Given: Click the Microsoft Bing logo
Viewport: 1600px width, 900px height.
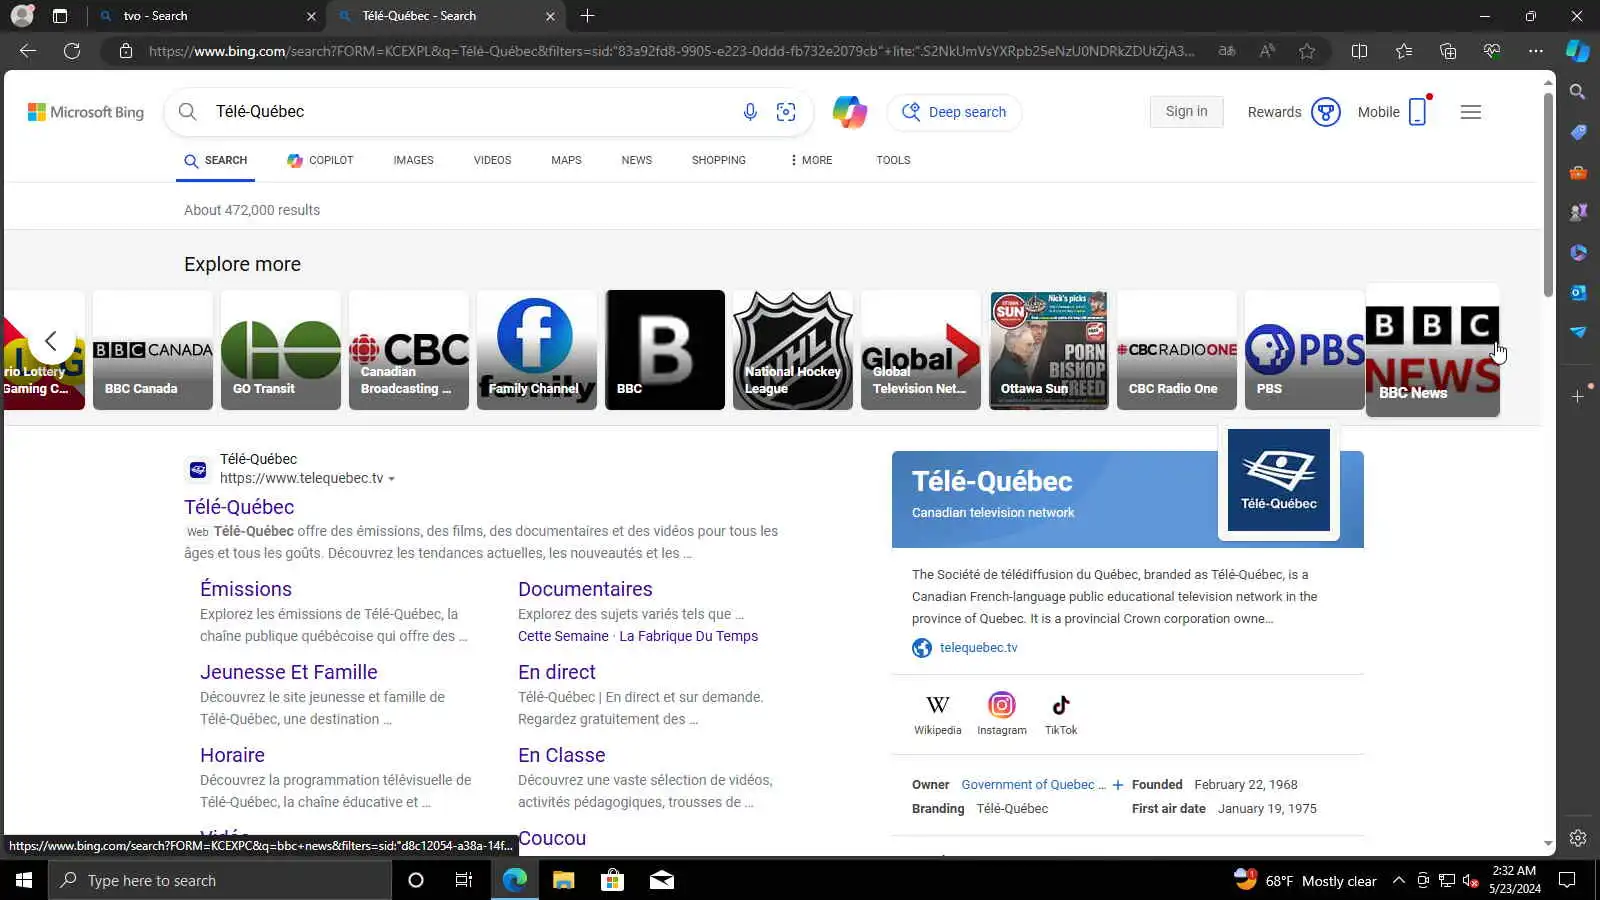Looking at the screenshot, I should (x=86, y=112).
